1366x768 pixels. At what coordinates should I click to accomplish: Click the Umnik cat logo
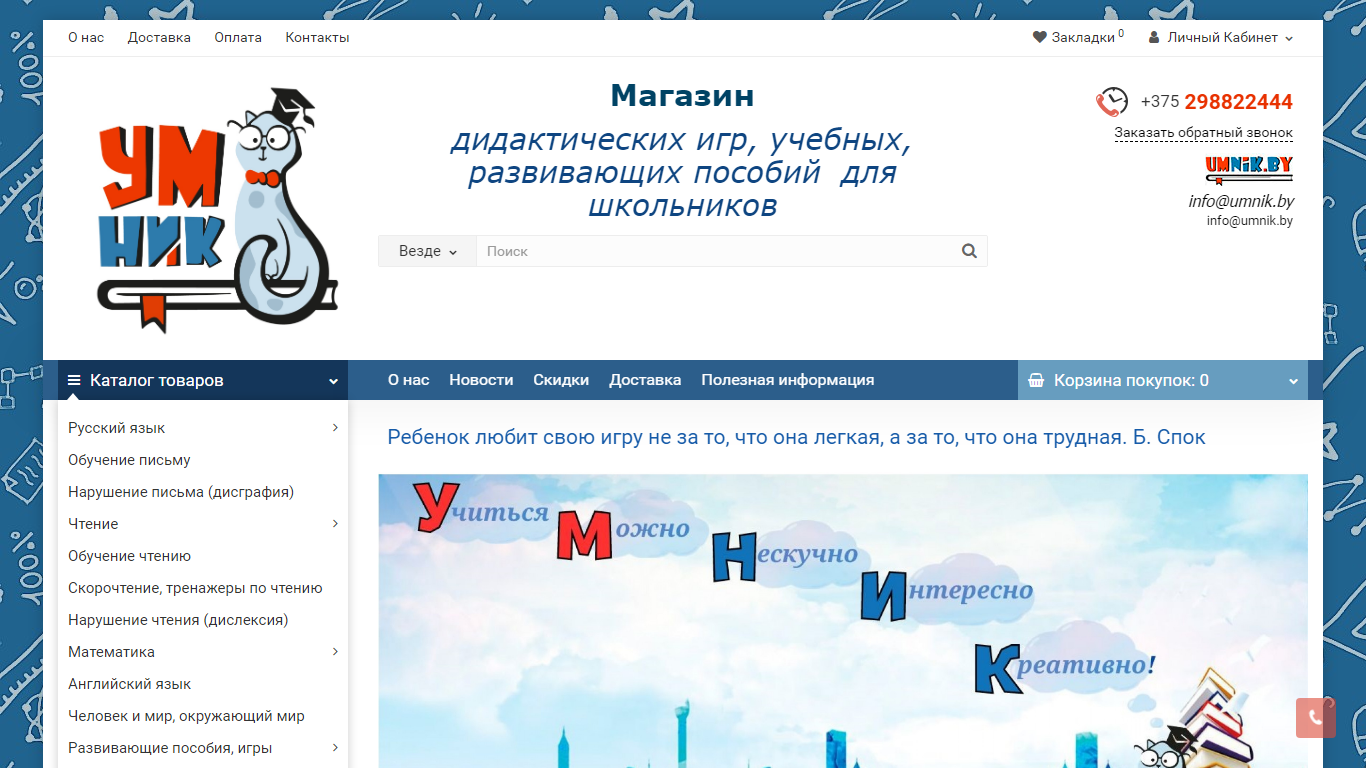click(x=217, y=209)
